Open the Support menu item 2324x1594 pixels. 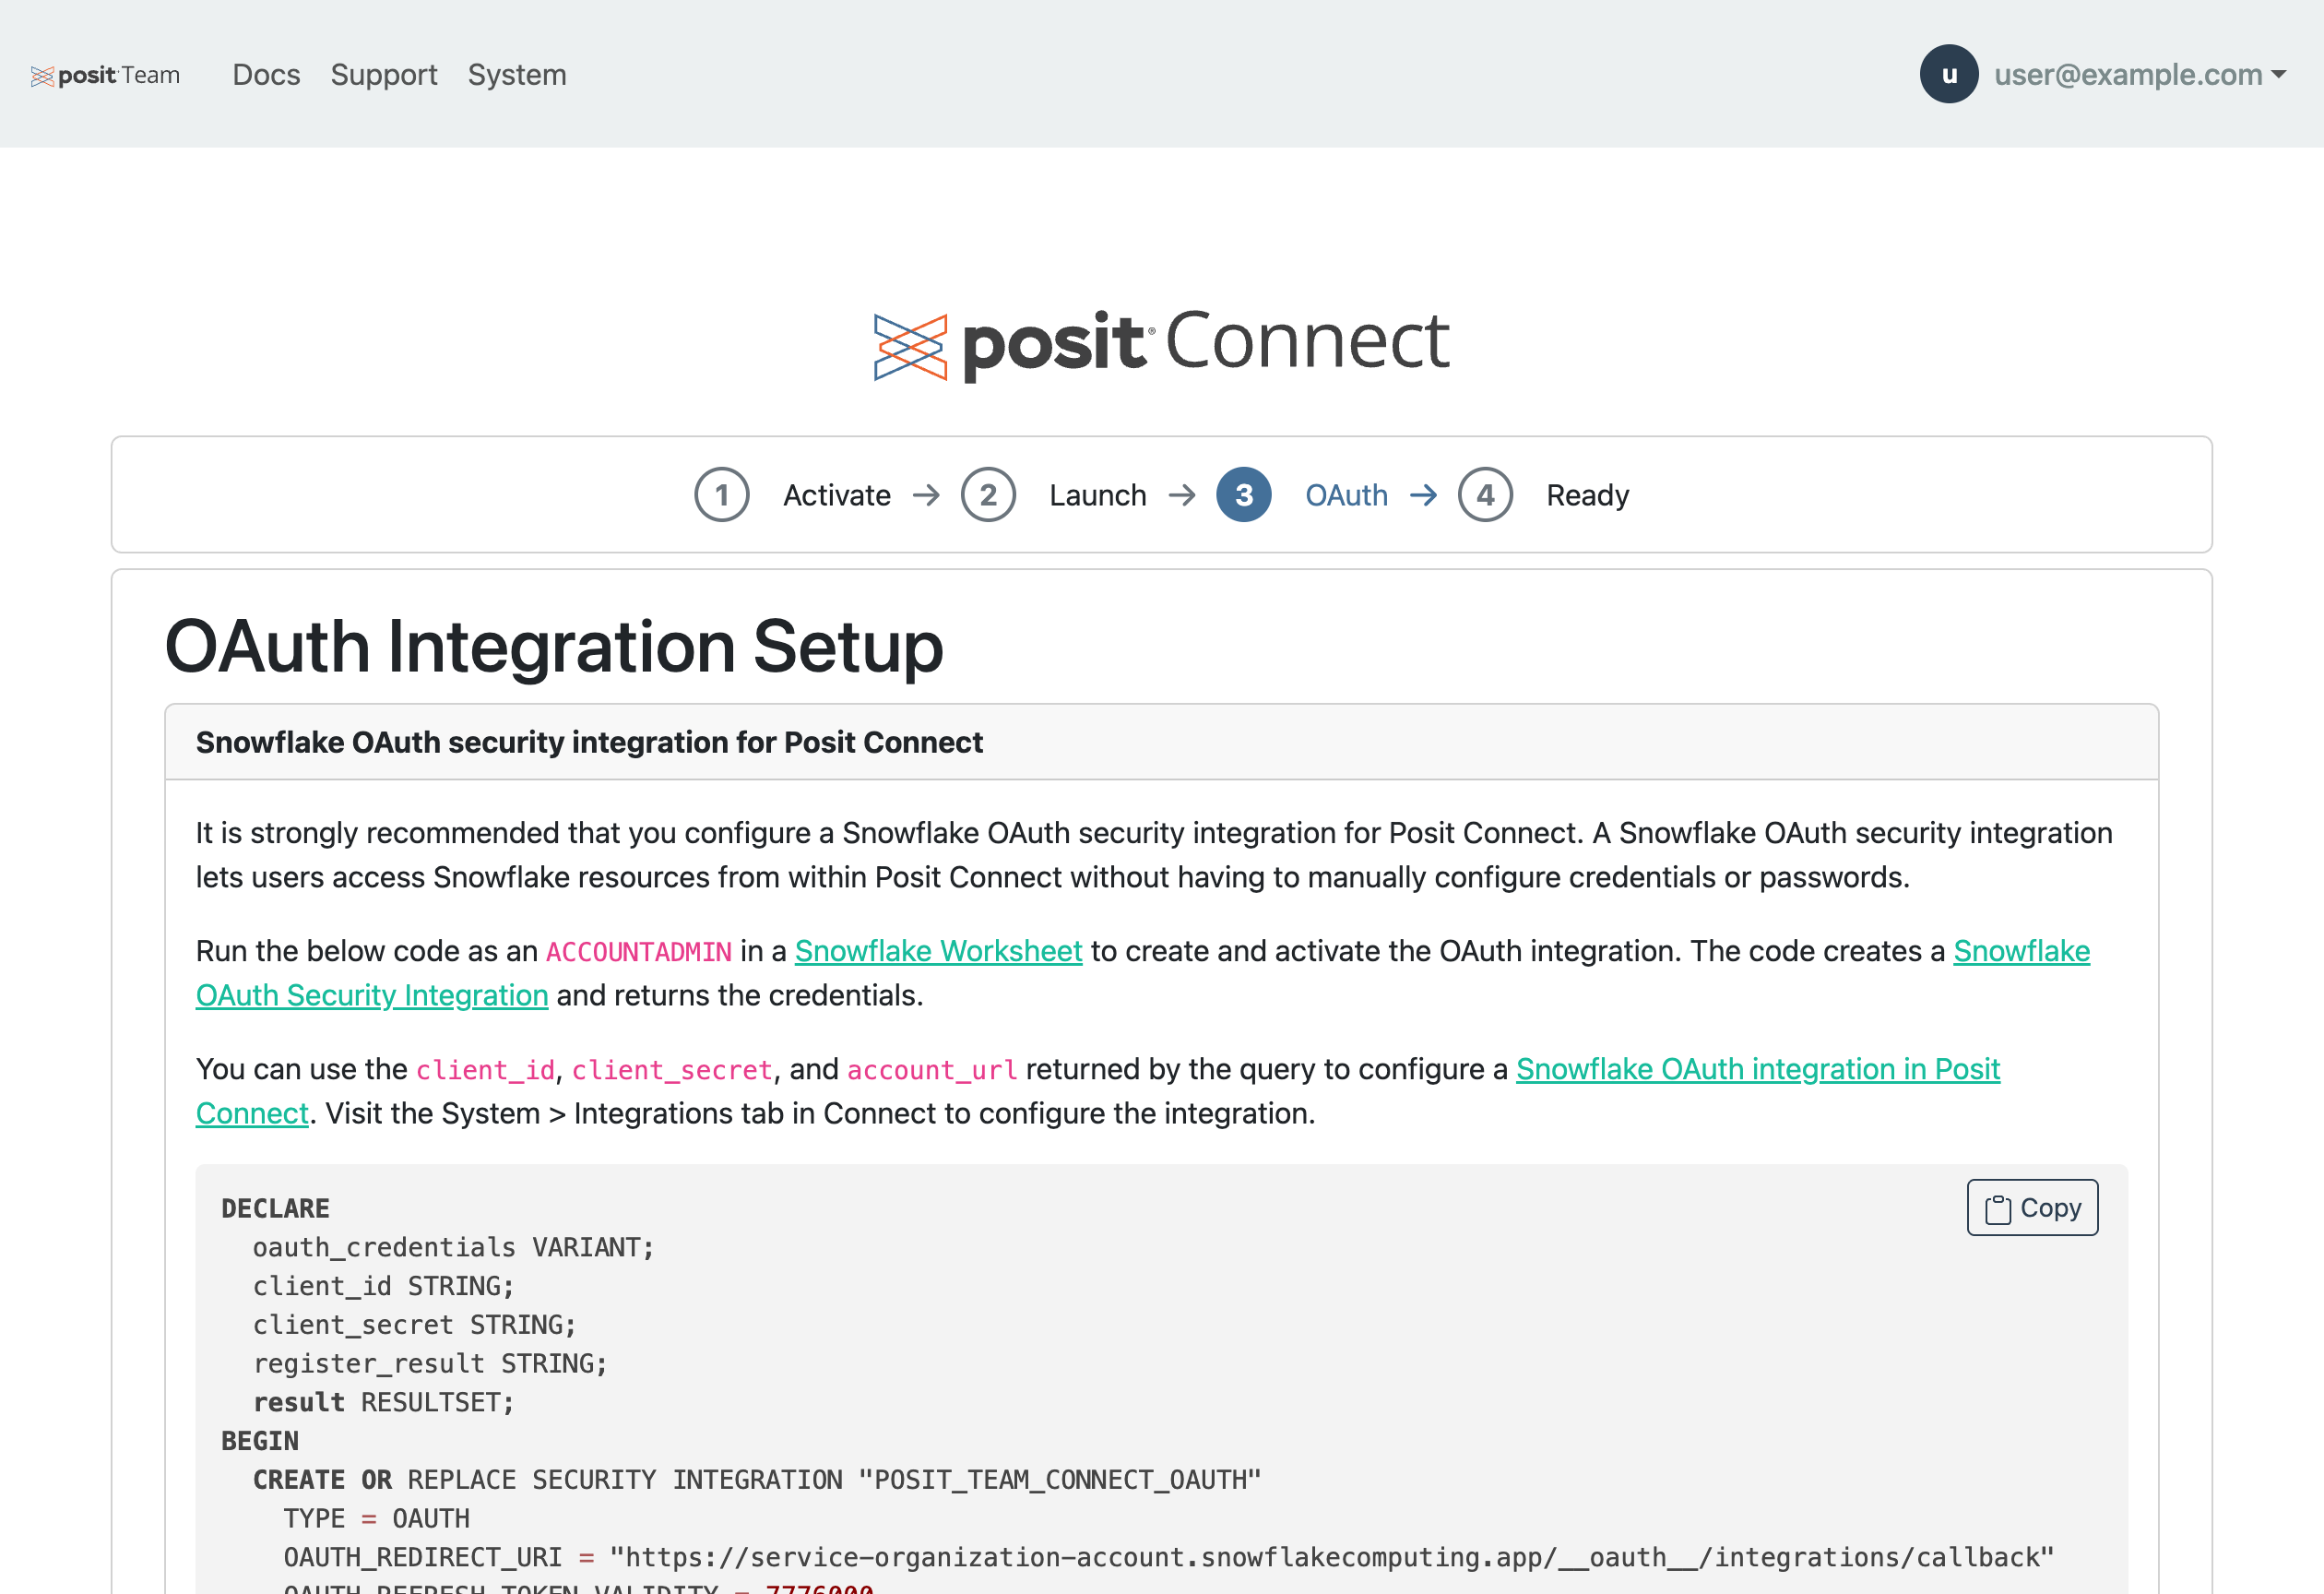click(384, 75)
